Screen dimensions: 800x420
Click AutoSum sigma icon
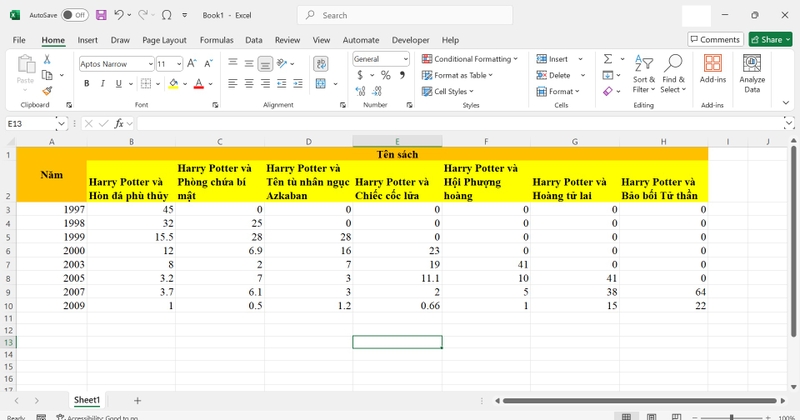point(608,59)
